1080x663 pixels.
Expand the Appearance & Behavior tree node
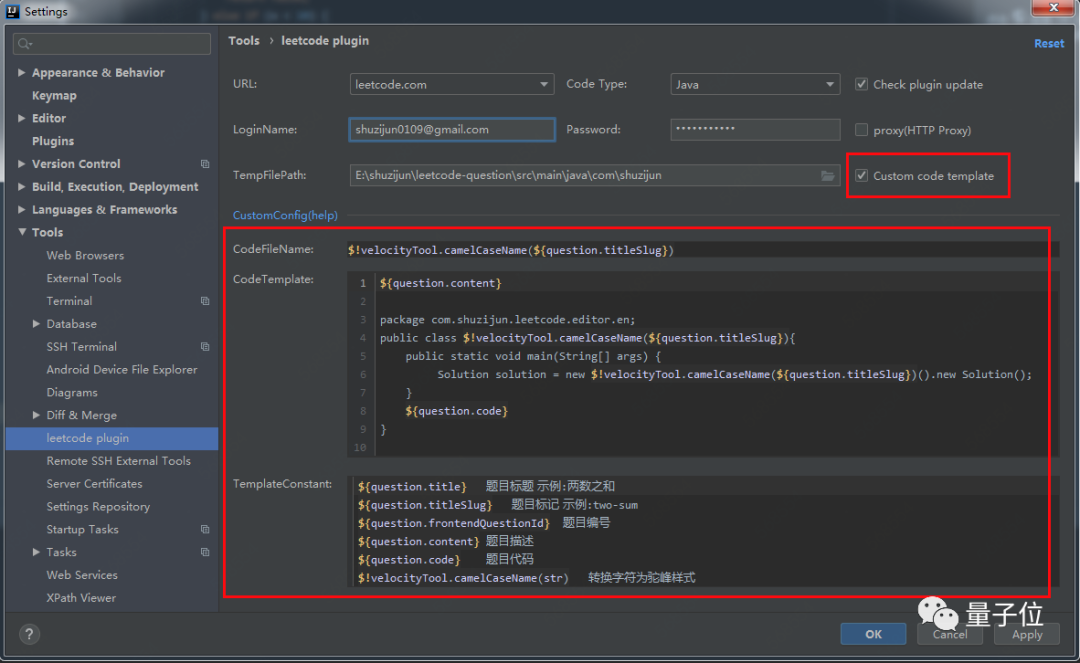[x=22, y=73]
